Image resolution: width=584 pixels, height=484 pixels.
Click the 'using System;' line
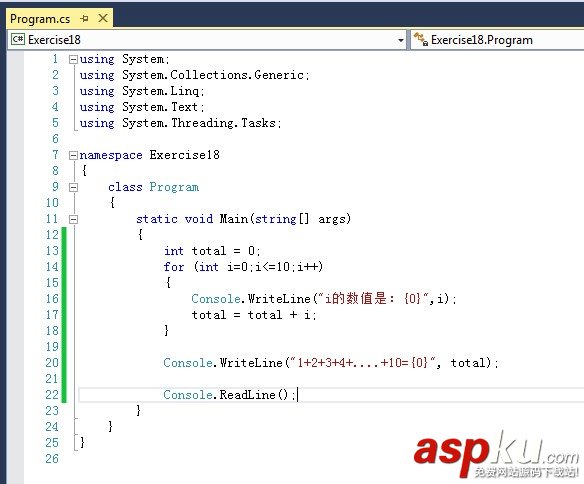[x=124, y=59]
